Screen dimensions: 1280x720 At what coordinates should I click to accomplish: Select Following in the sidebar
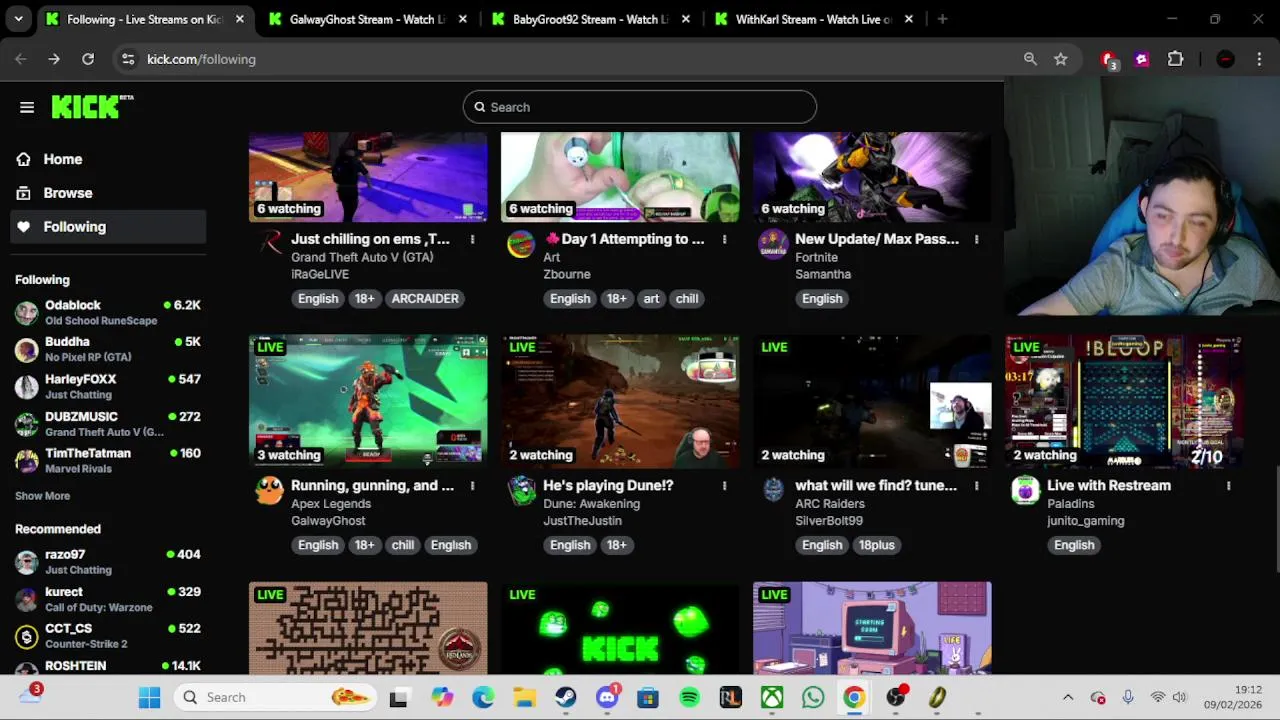(x=108, y=227)
